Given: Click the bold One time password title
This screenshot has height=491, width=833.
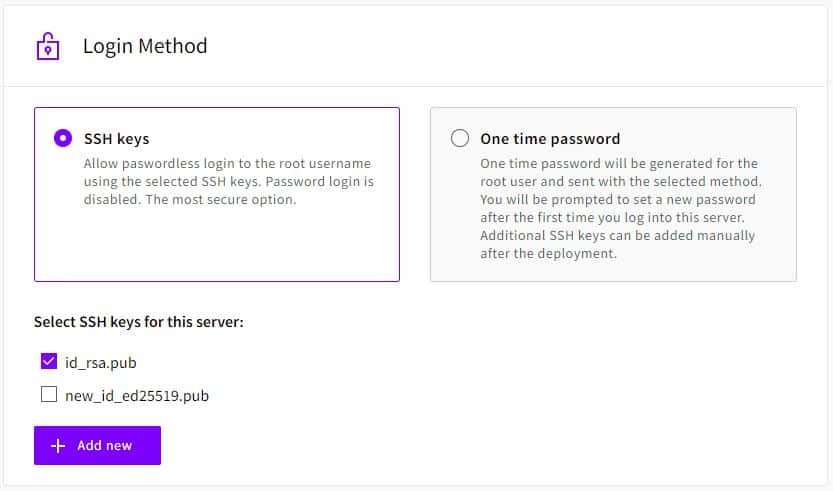Looking at the screenshot, I should pyautogui.click(x=550, y=139).
